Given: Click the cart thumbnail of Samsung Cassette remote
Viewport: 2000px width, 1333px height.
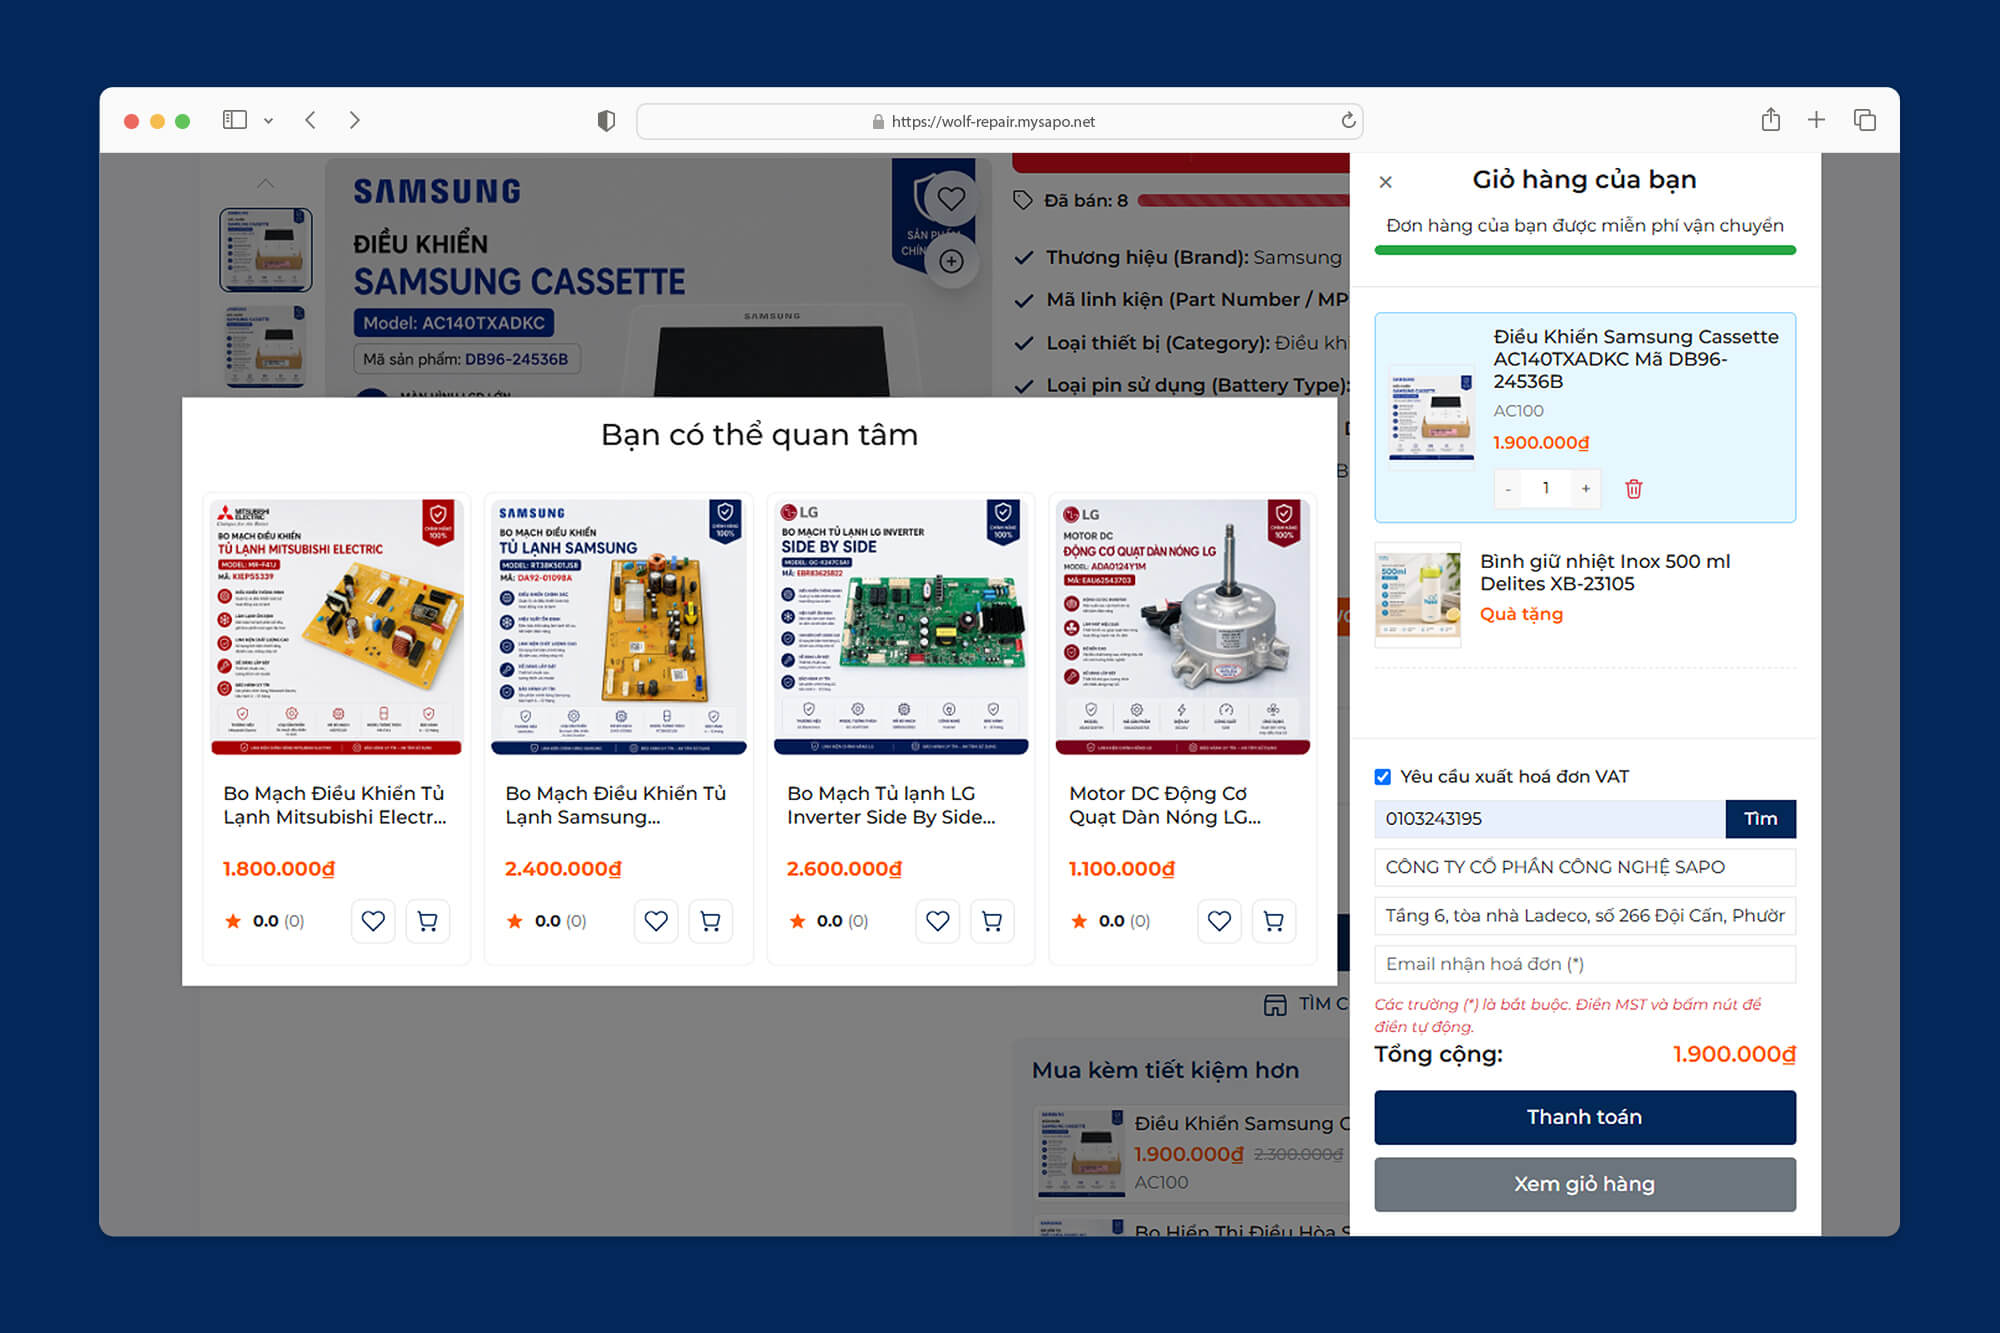Looking at the screenshot, I should (x=1432, y=417).
